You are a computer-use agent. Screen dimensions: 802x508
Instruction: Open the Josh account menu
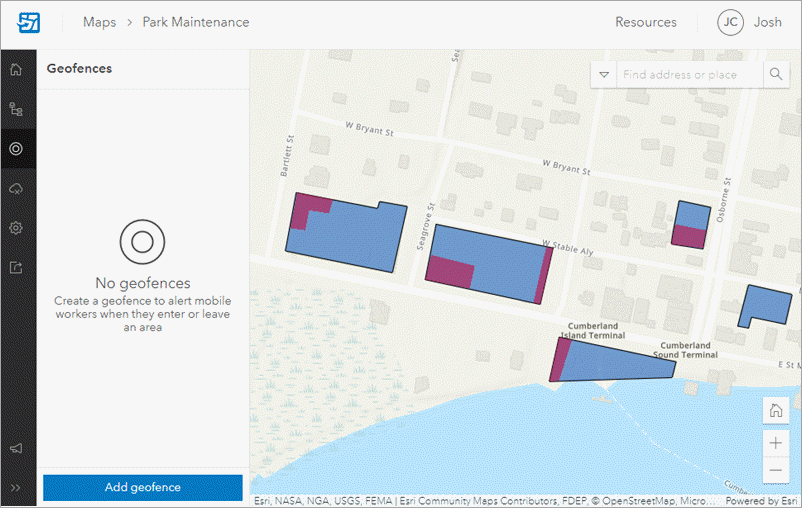[x=767, y=23]
